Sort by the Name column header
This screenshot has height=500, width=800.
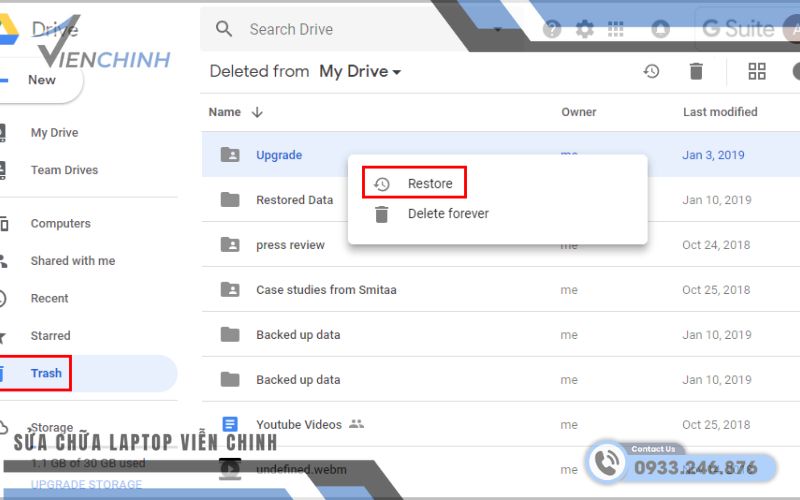(x=224, y=112)
